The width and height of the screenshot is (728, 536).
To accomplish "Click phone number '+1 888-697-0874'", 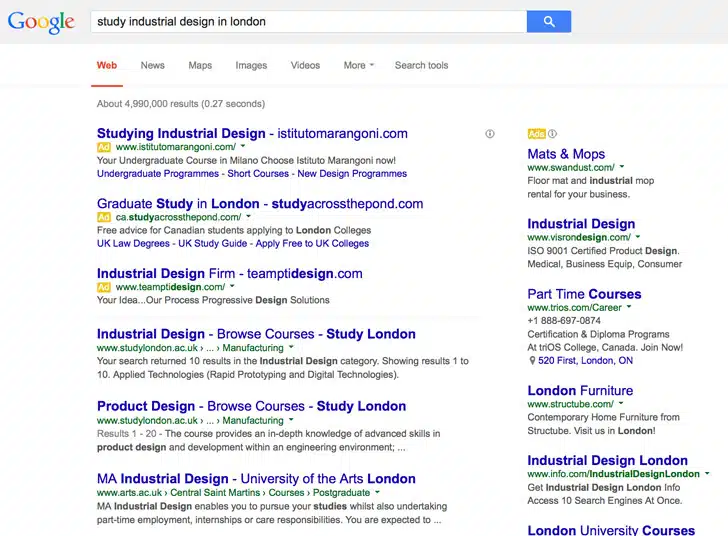I will coord(564,320).
